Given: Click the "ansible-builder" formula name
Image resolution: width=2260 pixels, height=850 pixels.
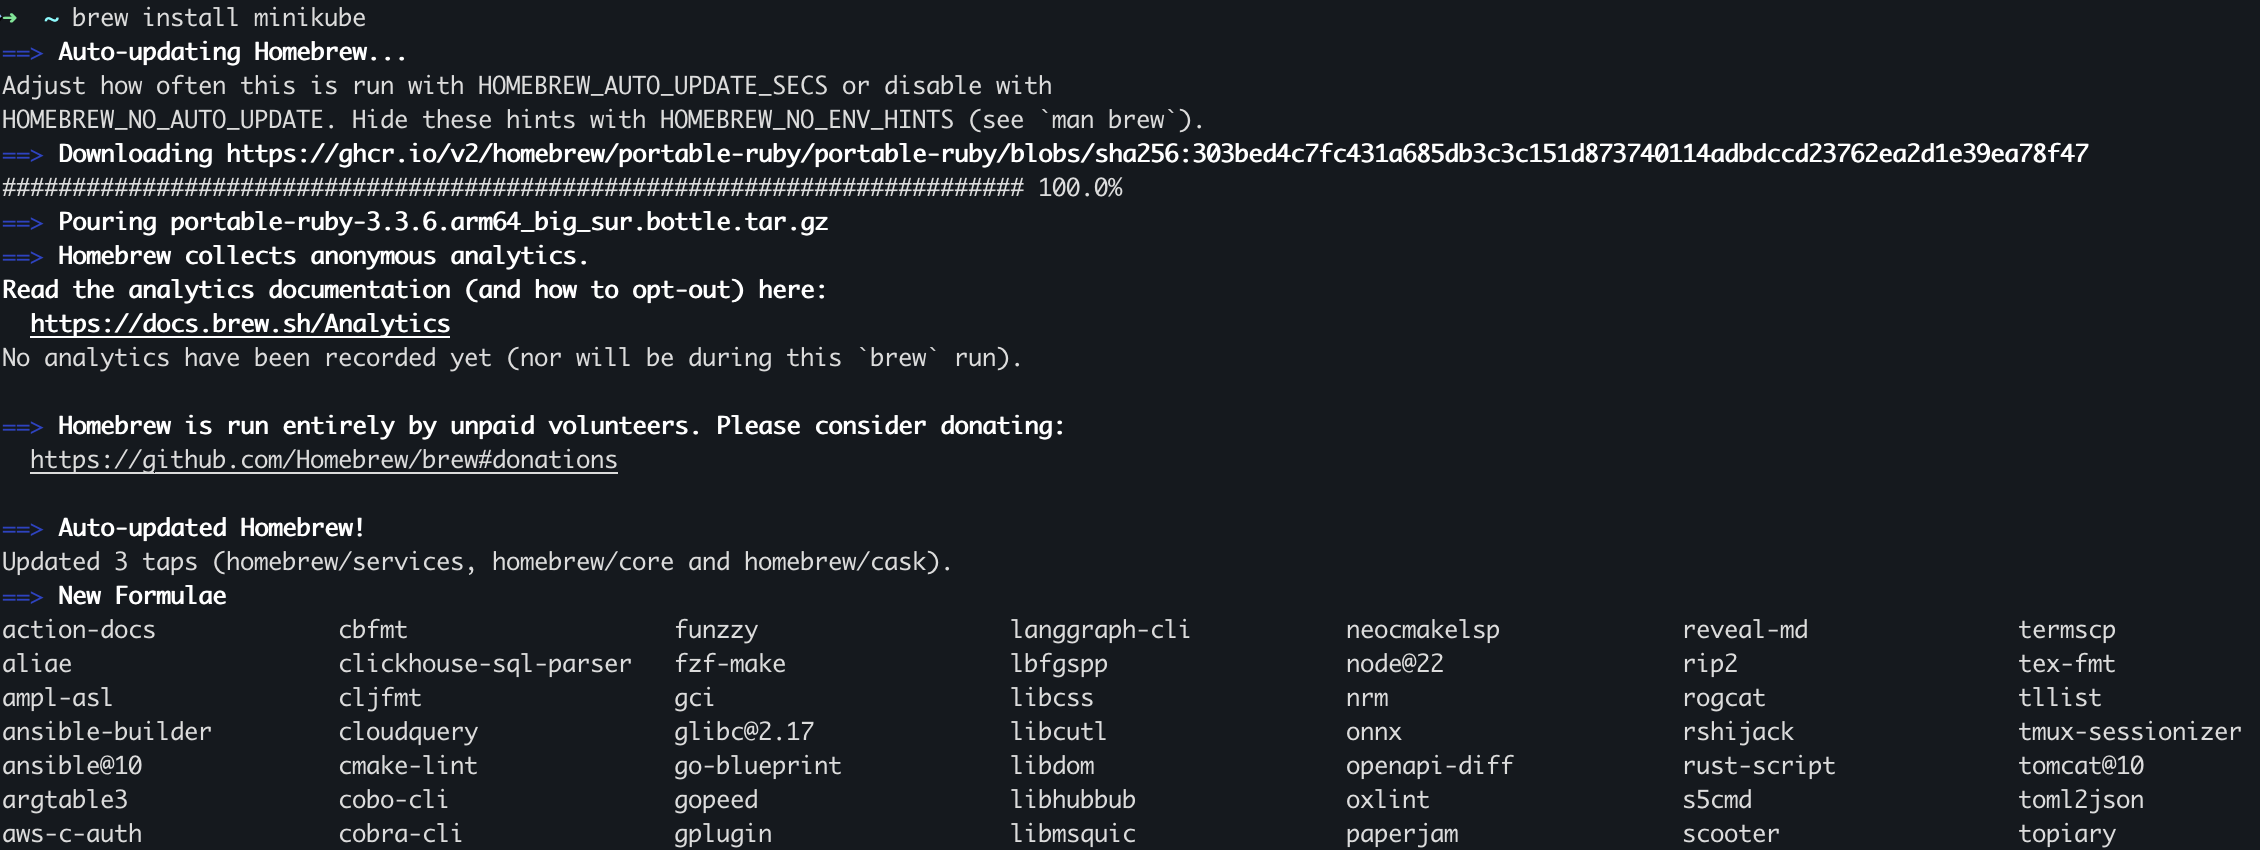Looking at the screenshot, I should (107, 732).
